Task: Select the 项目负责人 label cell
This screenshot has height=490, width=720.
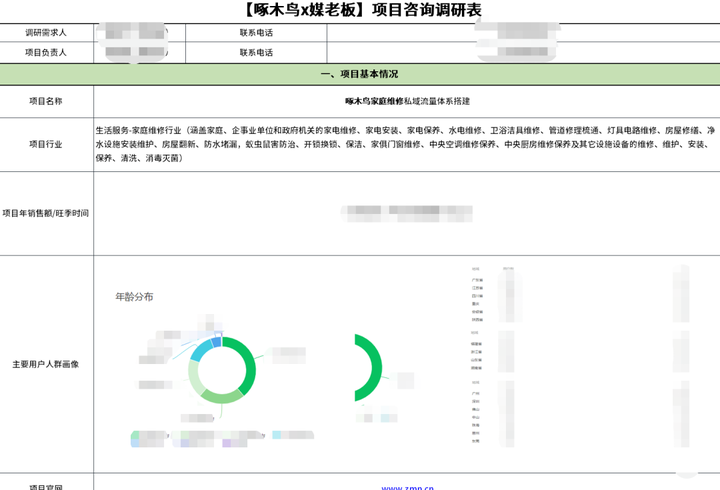Action: pos(46,53)
